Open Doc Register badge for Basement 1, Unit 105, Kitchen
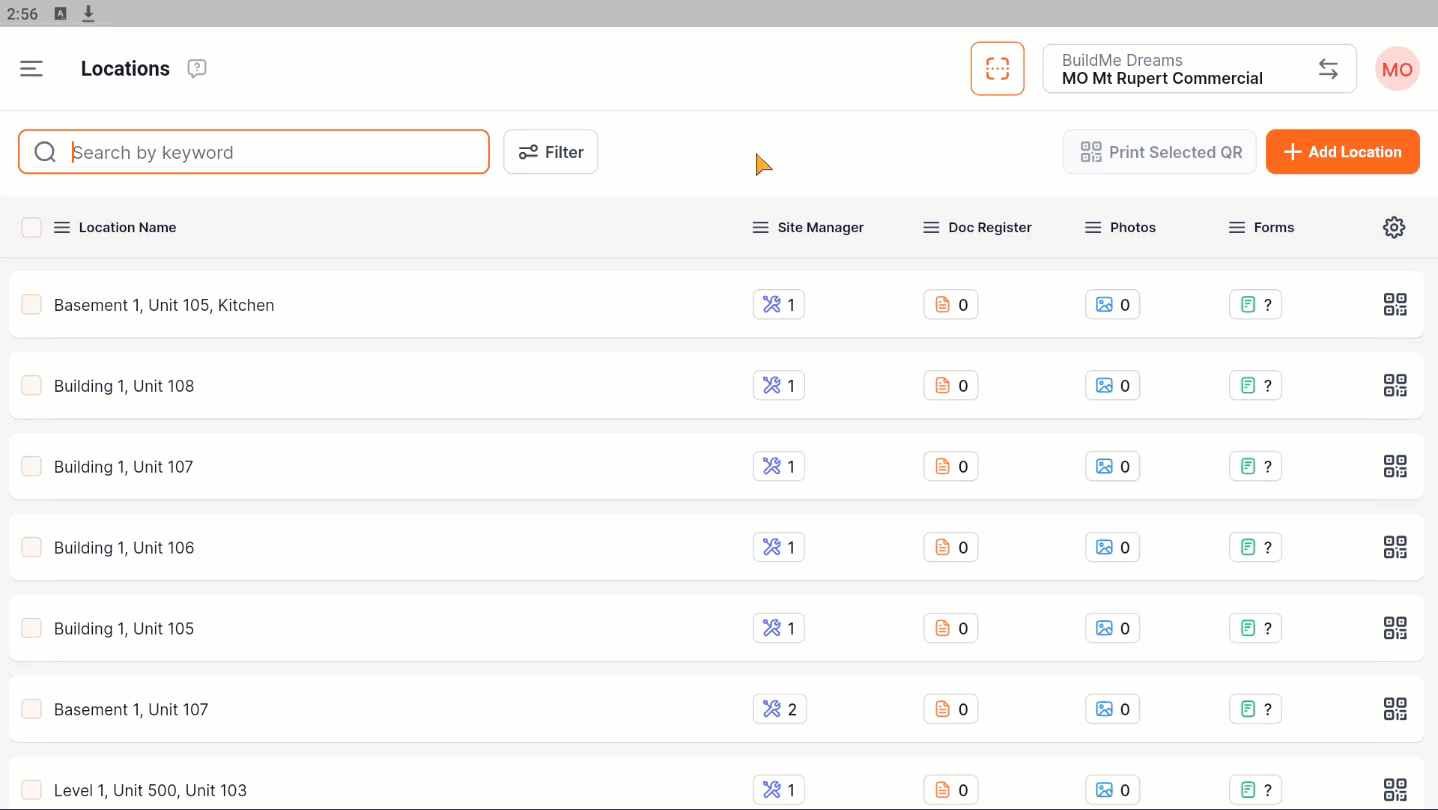The height and width of the screenshot is (810, 1438). 950,305
